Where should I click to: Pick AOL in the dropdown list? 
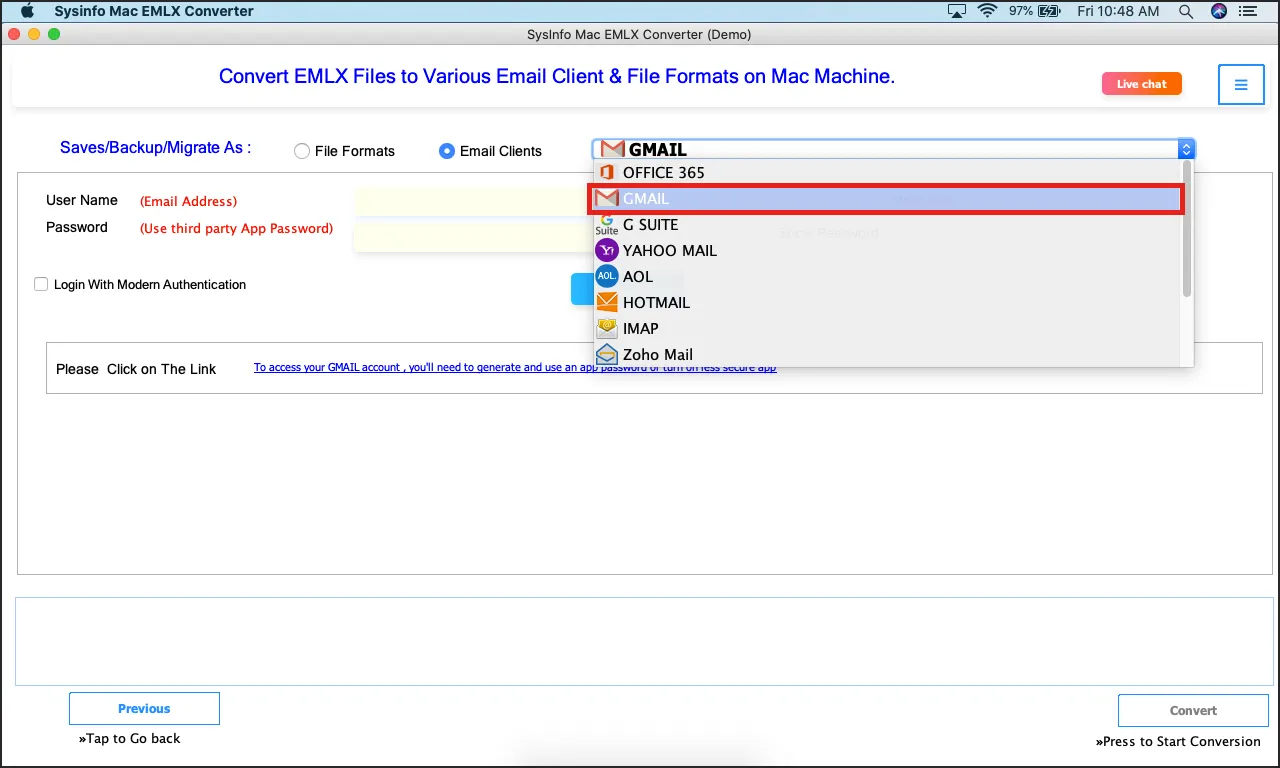[886, 277]
